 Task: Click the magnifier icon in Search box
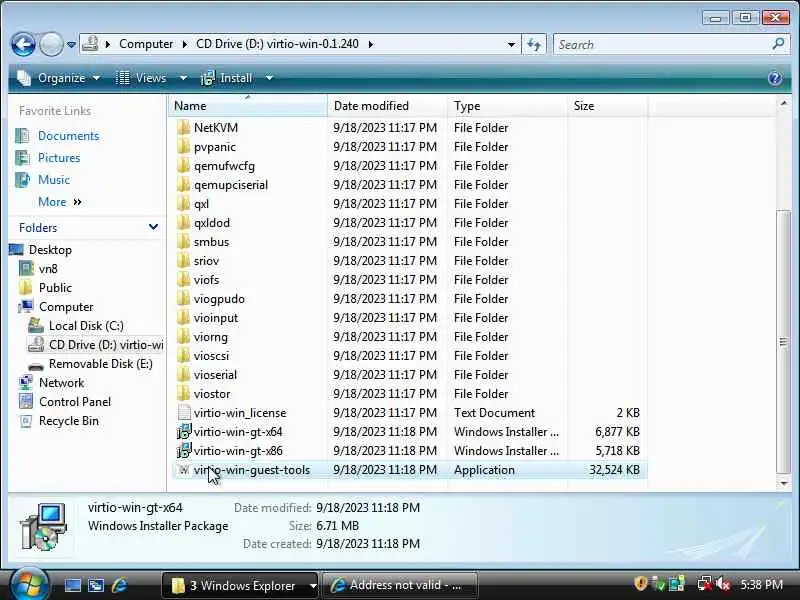click(778, 44)
